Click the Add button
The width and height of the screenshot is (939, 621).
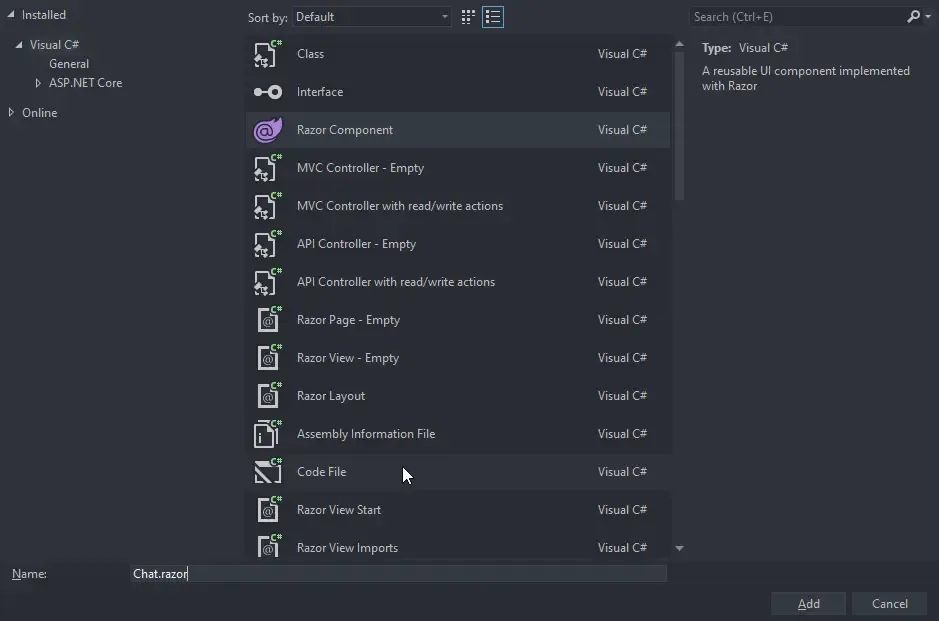coord(808,603)
